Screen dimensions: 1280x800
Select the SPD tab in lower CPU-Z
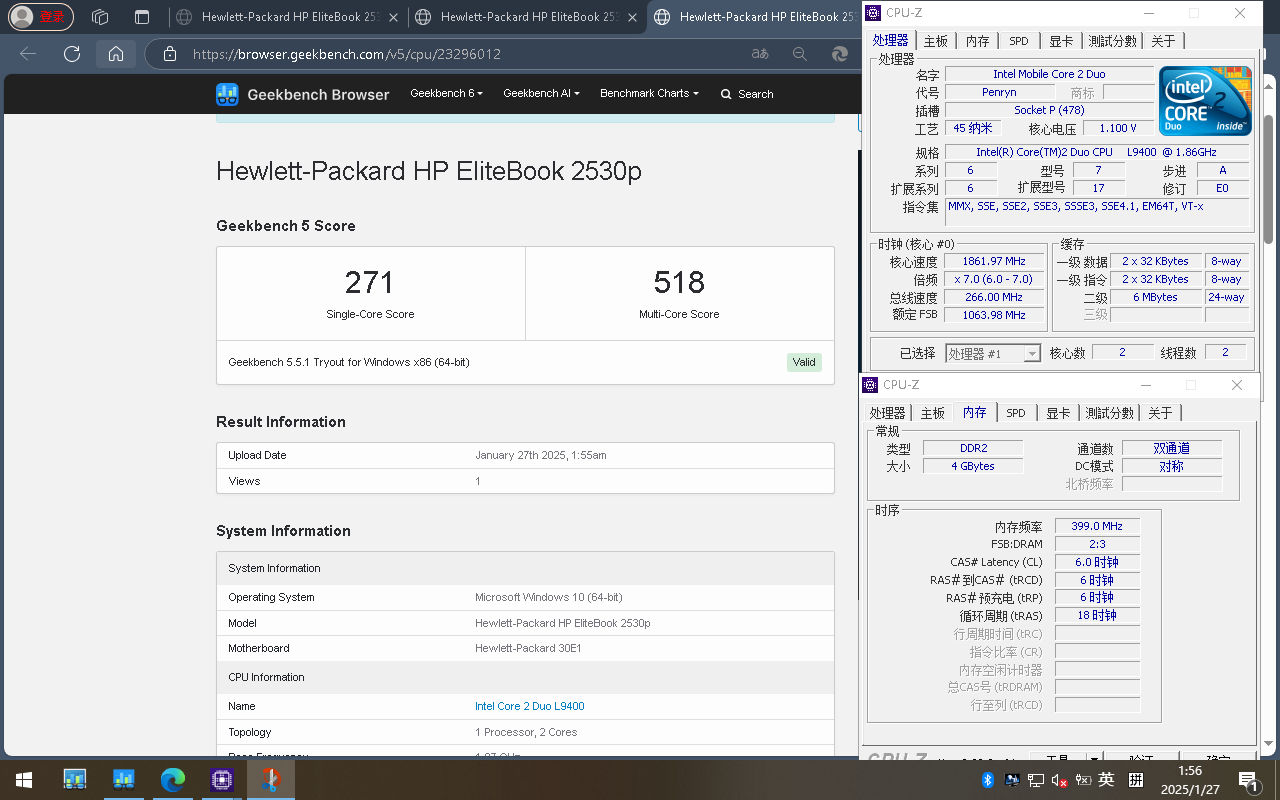pyautogui.click(x=1016, y=413)
